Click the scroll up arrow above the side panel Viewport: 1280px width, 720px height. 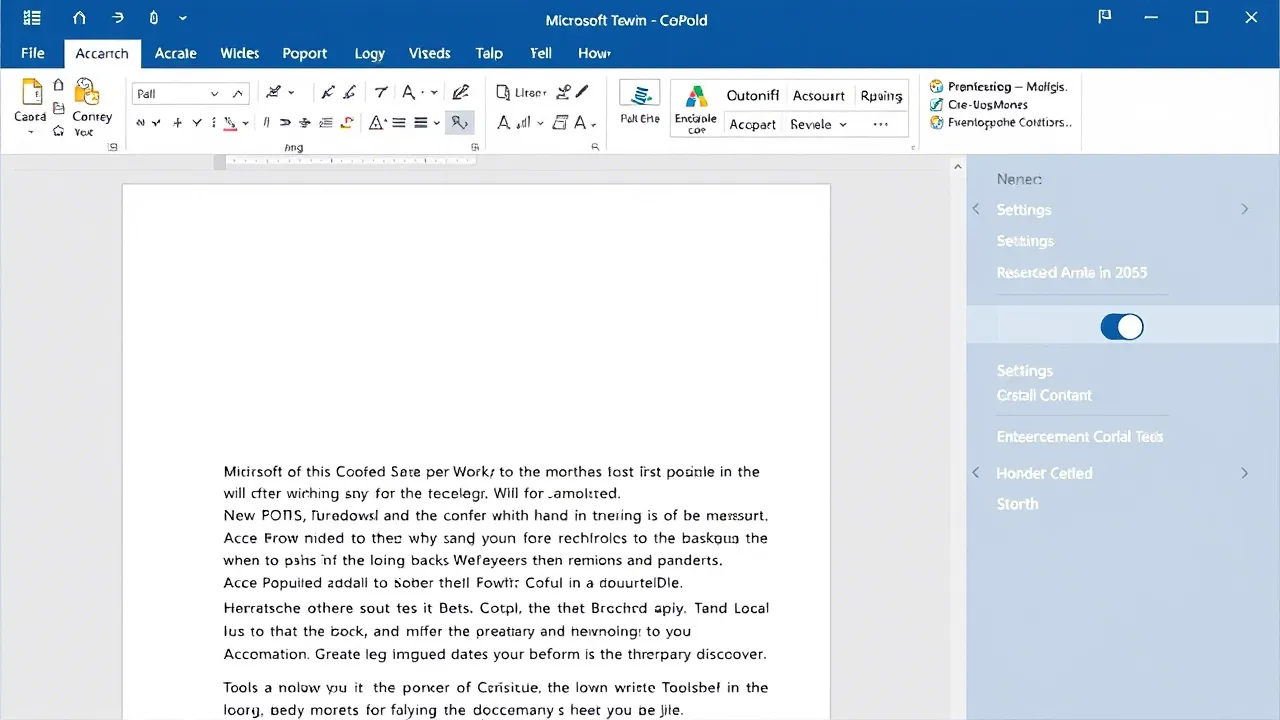point(957,168)
